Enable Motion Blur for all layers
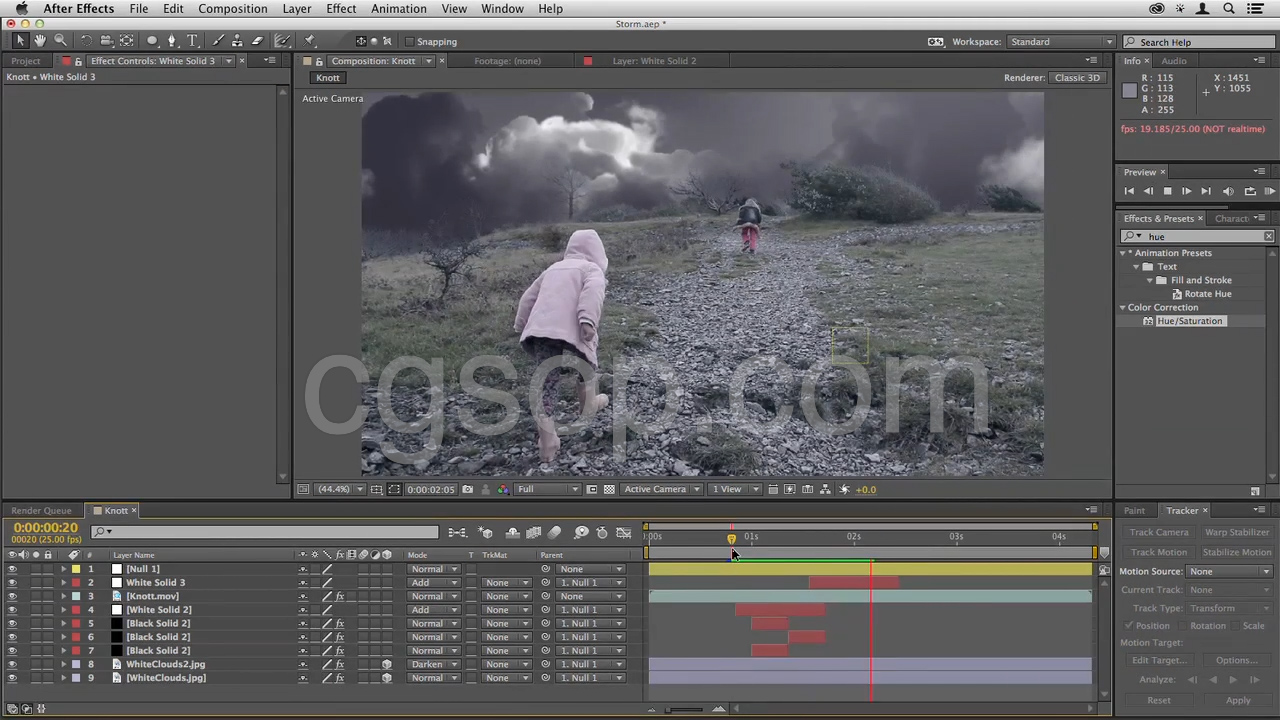 pyautogui.click(x=555, y=533)
